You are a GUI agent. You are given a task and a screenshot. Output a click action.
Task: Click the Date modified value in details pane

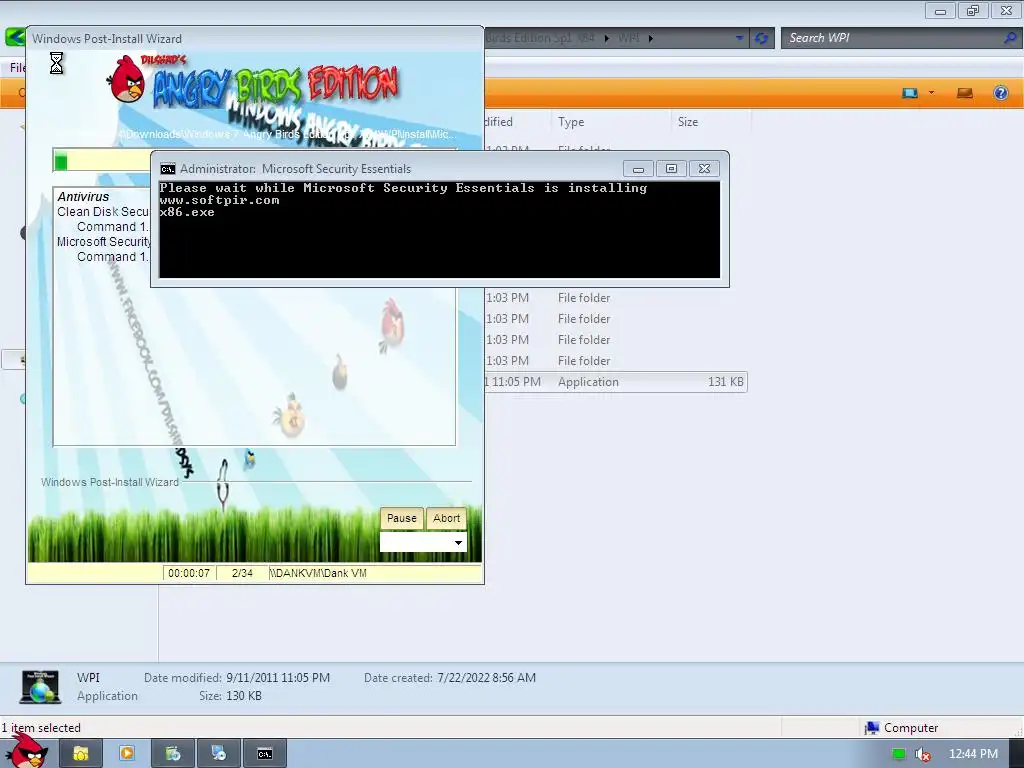point(278,678)
